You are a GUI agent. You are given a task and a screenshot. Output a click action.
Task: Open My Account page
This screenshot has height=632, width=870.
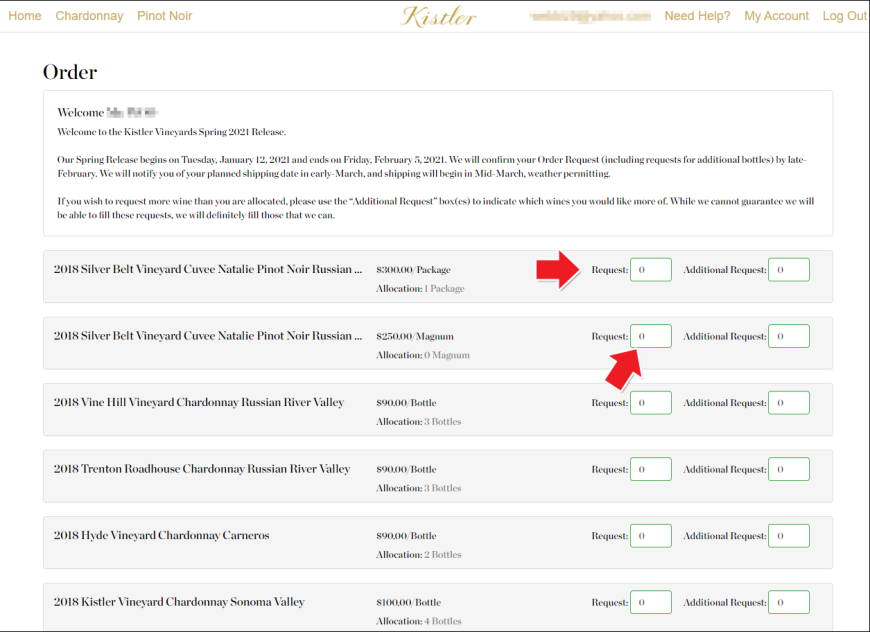pyautogui.click(x=776, y=16)
